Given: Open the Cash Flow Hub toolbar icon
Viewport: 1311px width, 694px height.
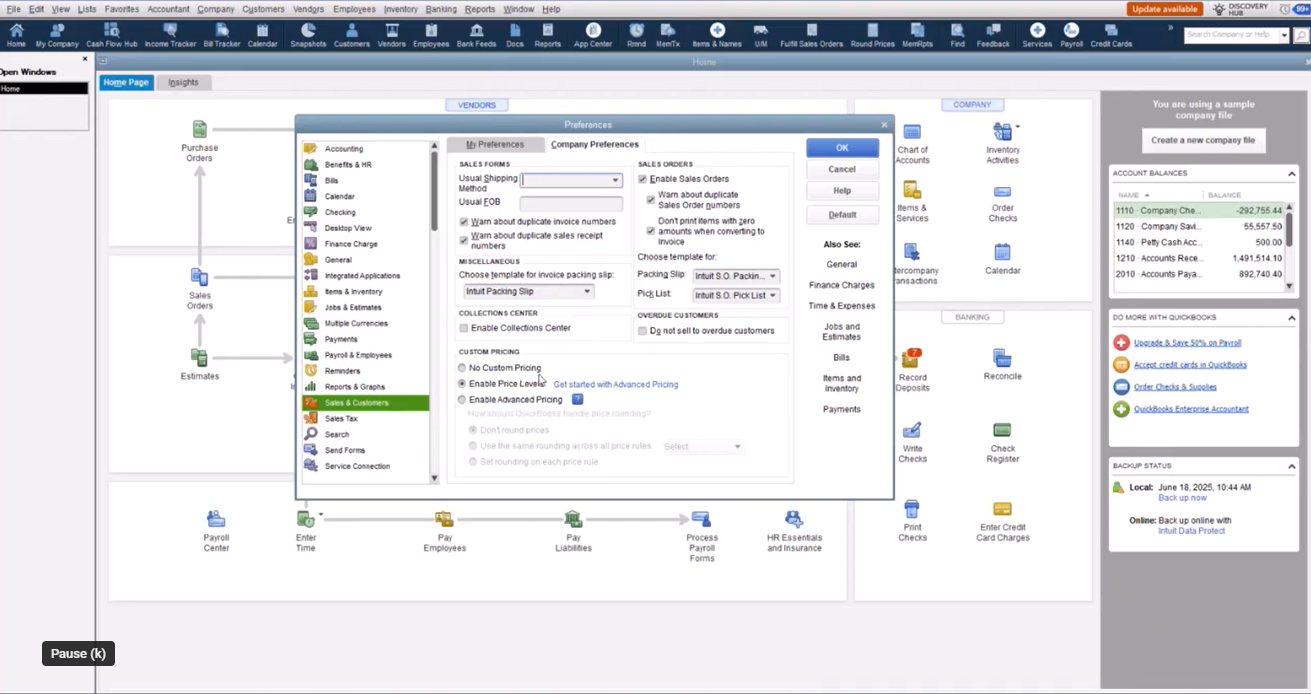Looking at the screenshot, I should (x=111, y=35).
